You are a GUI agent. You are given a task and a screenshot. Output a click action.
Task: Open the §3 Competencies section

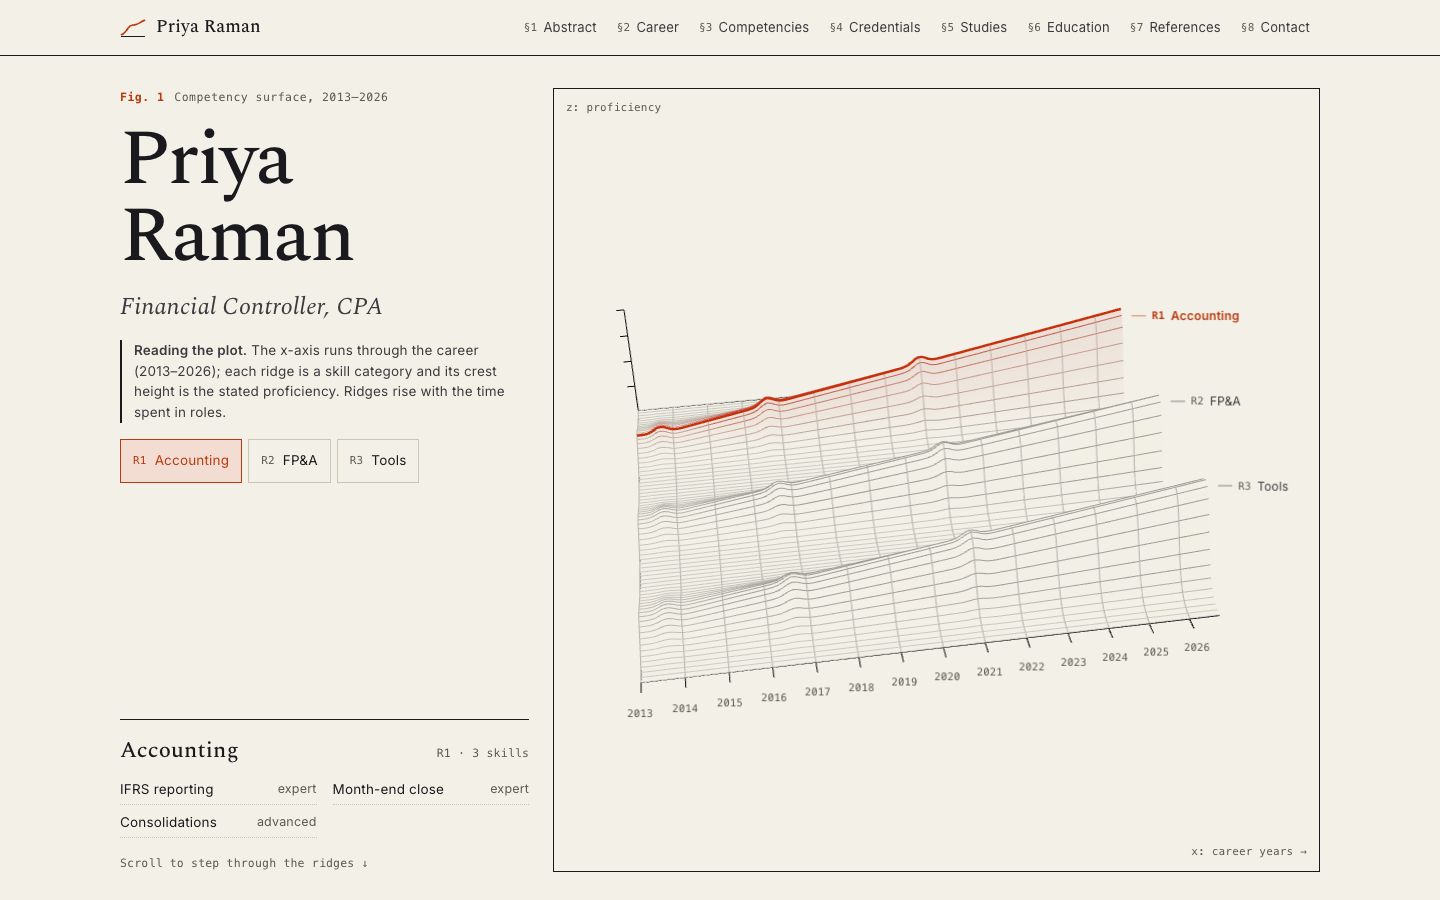[754, 27]
